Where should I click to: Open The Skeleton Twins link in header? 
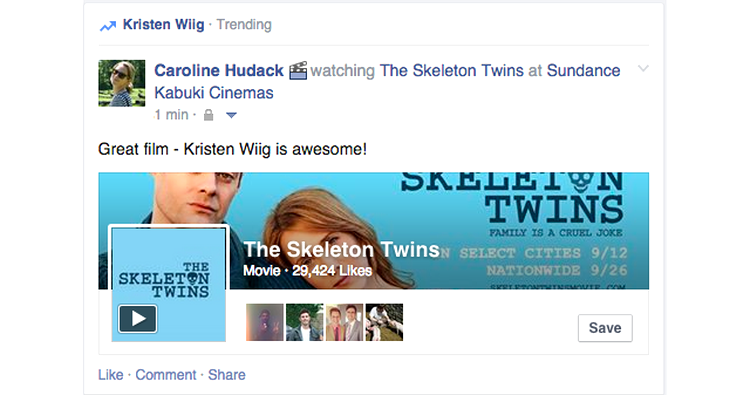452,70
